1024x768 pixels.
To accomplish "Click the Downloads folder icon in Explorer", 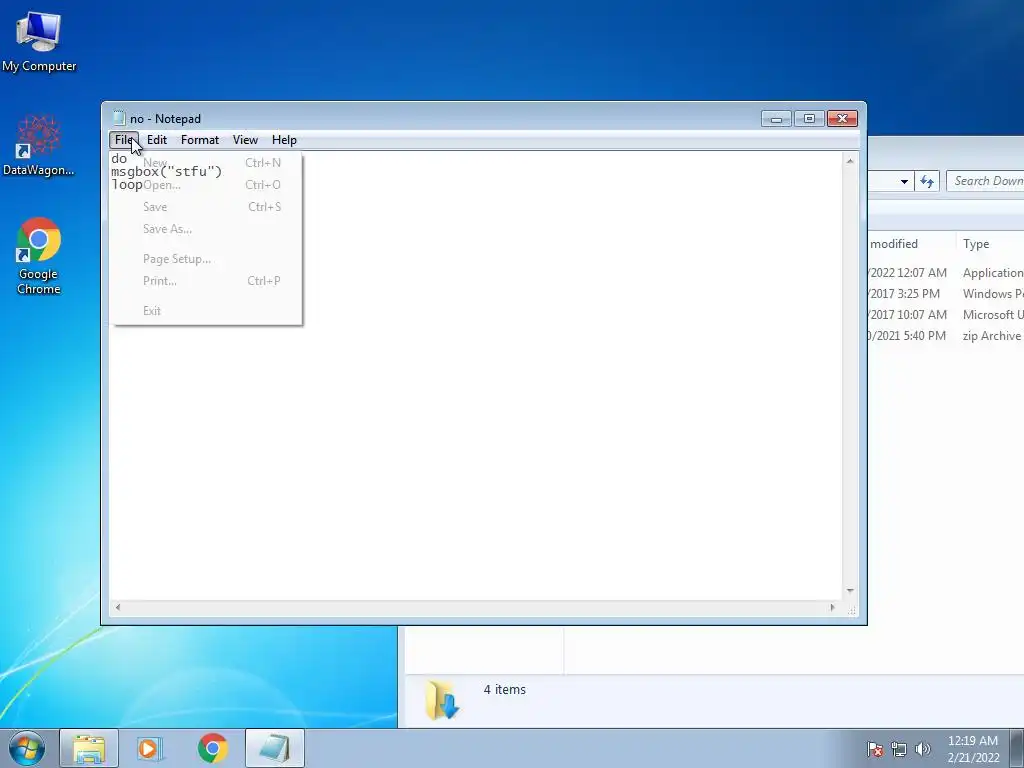I will click(442, 699).
